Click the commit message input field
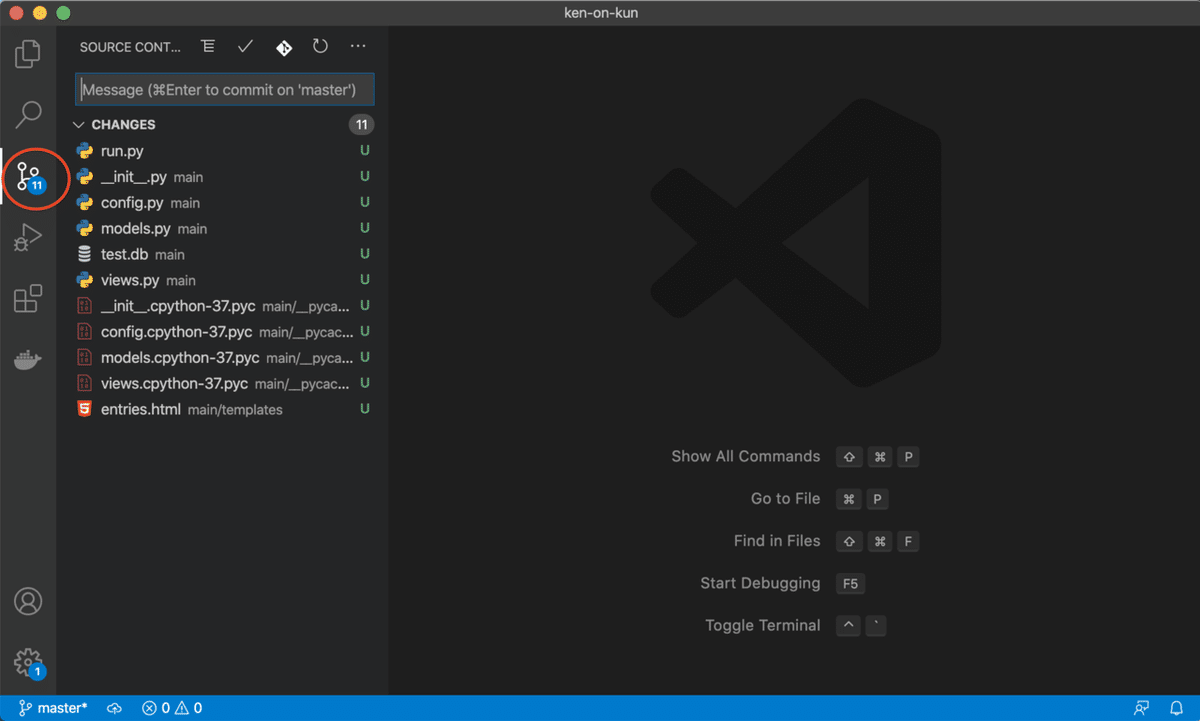Viewport: 1200px width, 721px height. 225,90
